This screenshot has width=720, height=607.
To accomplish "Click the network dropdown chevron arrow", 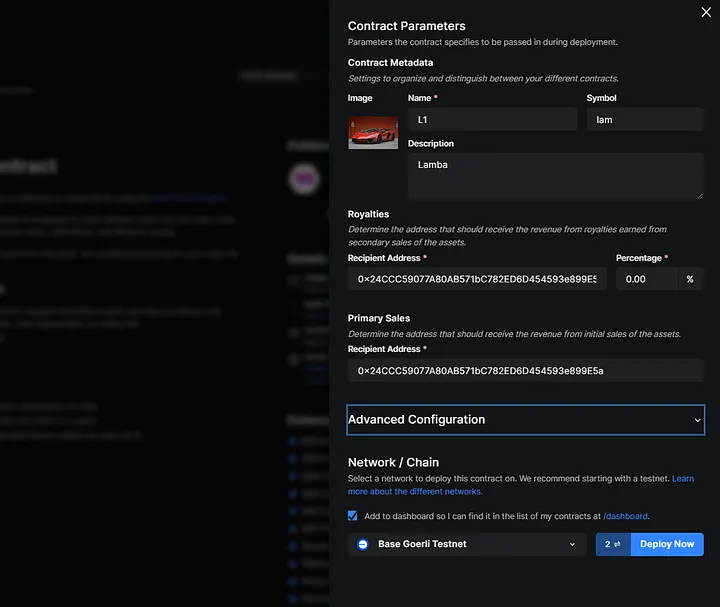I will click(573, 544).
